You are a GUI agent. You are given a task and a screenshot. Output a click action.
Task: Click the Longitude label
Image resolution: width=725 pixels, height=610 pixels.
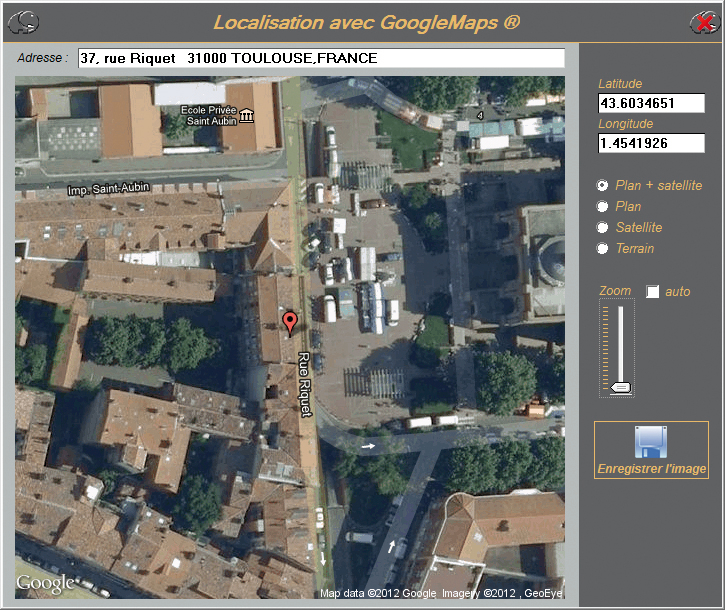(x=626, y=124)
